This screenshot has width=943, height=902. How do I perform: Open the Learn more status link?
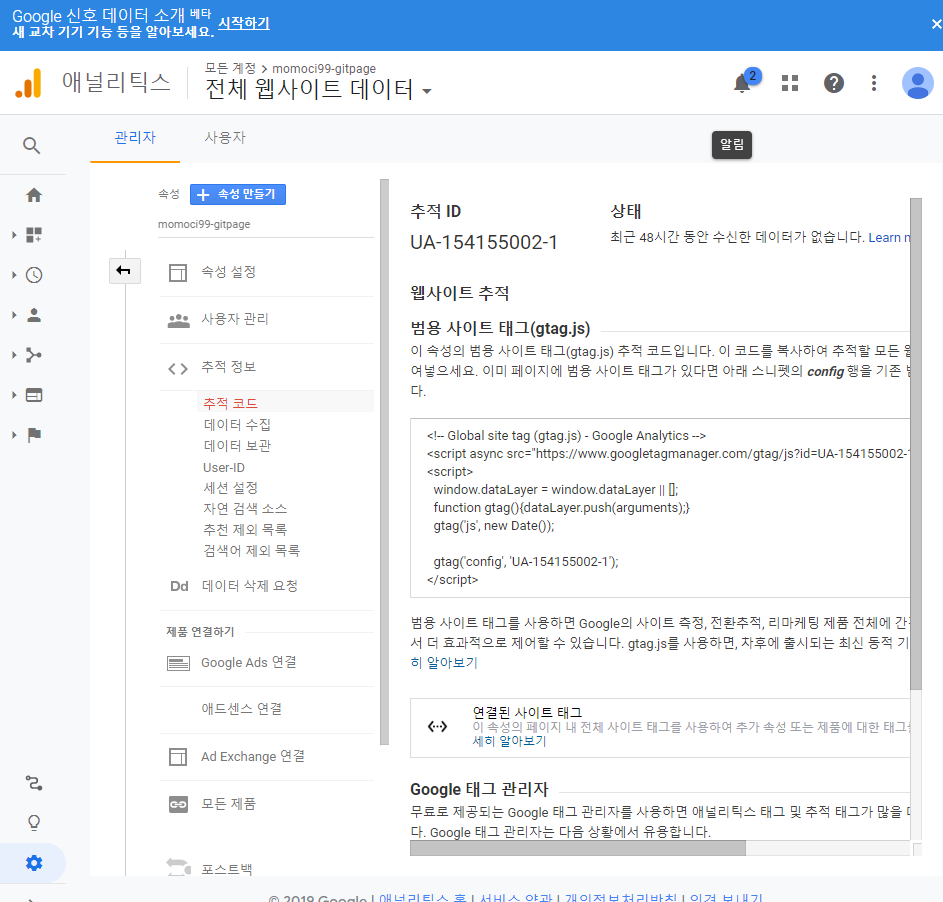pos(889,238)
